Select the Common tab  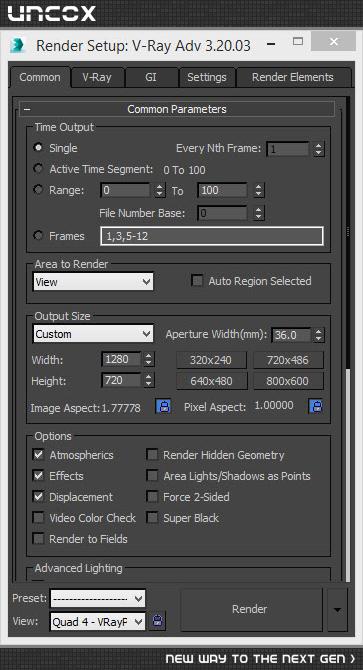coord(40,77)
